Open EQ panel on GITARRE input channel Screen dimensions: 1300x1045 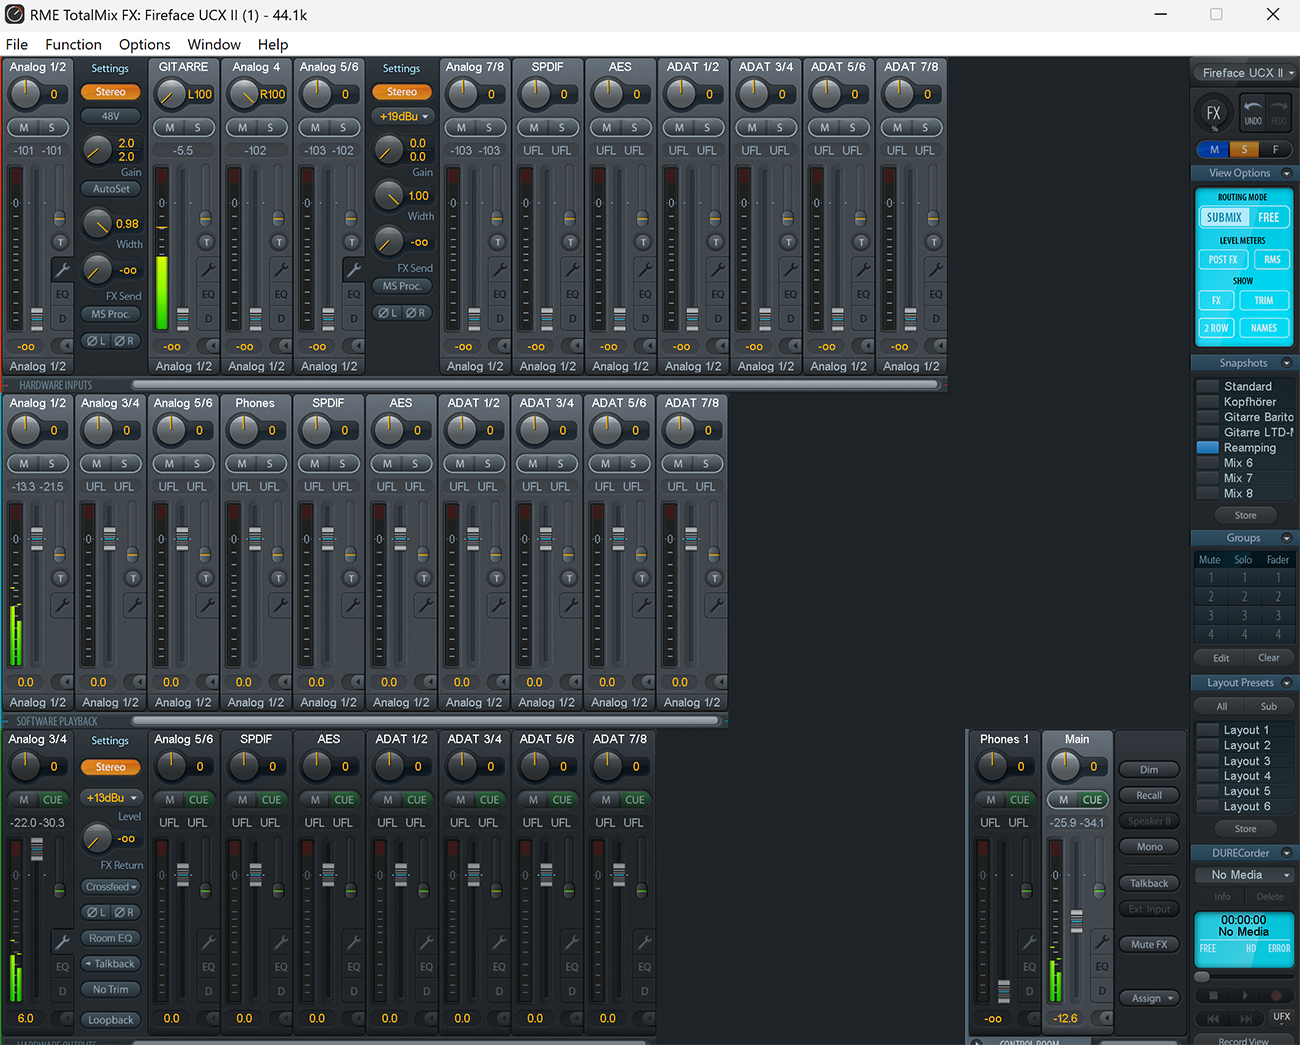click(208, 294)
